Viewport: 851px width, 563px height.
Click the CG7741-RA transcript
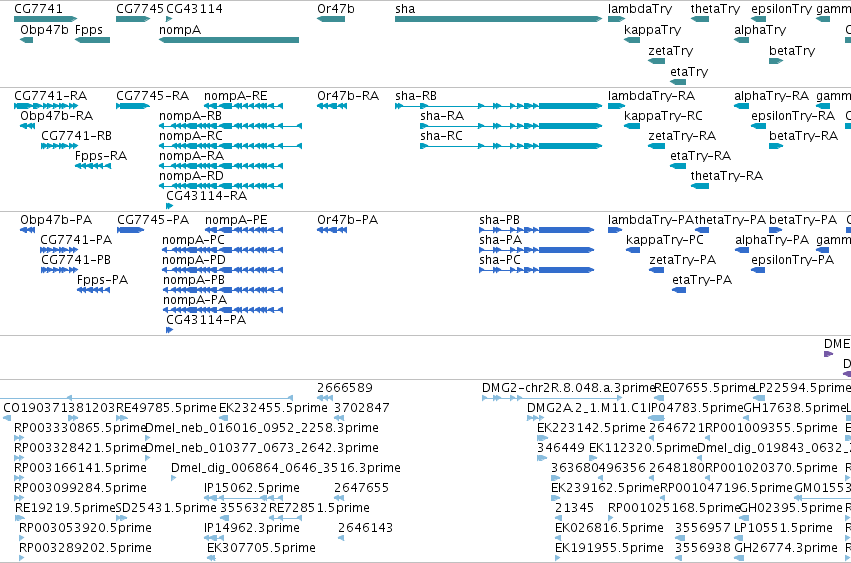[x=46, y=106]
